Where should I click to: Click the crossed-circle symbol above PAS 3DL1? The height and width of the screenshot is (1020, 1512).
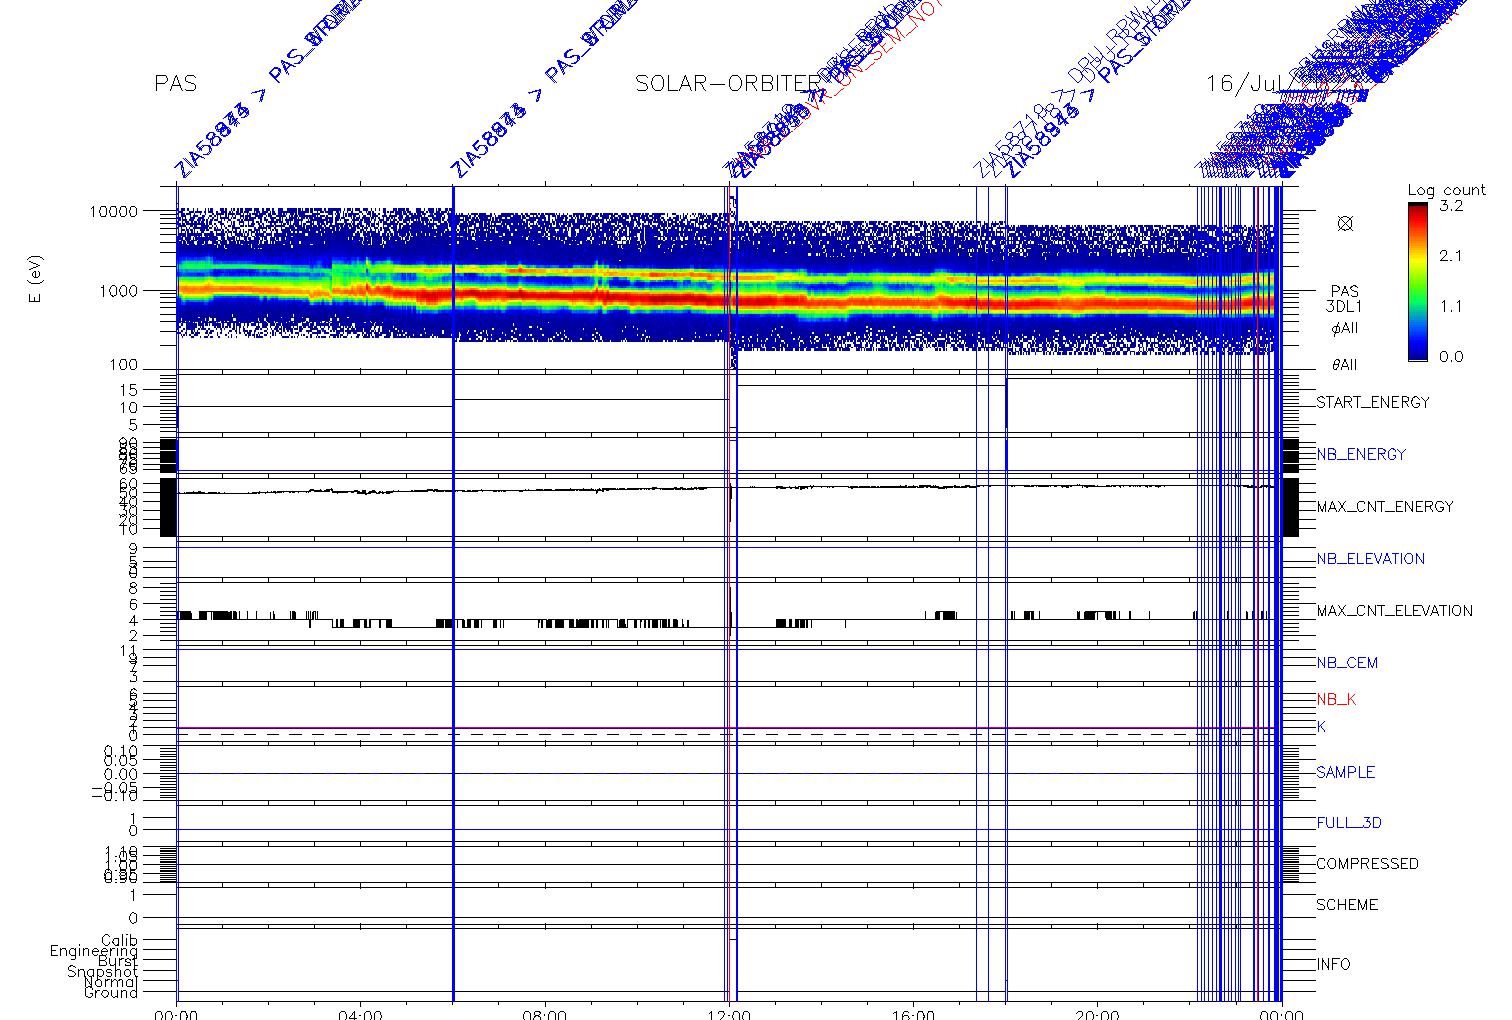(1345, 223)
